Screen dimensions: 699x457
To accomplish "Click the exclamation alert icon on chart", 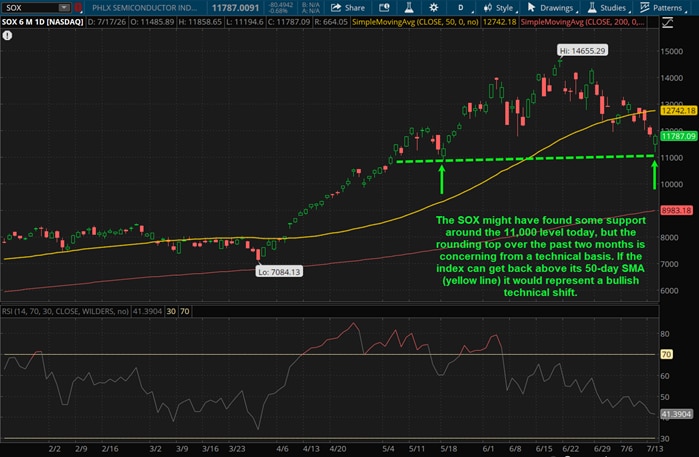I will 7,36.
